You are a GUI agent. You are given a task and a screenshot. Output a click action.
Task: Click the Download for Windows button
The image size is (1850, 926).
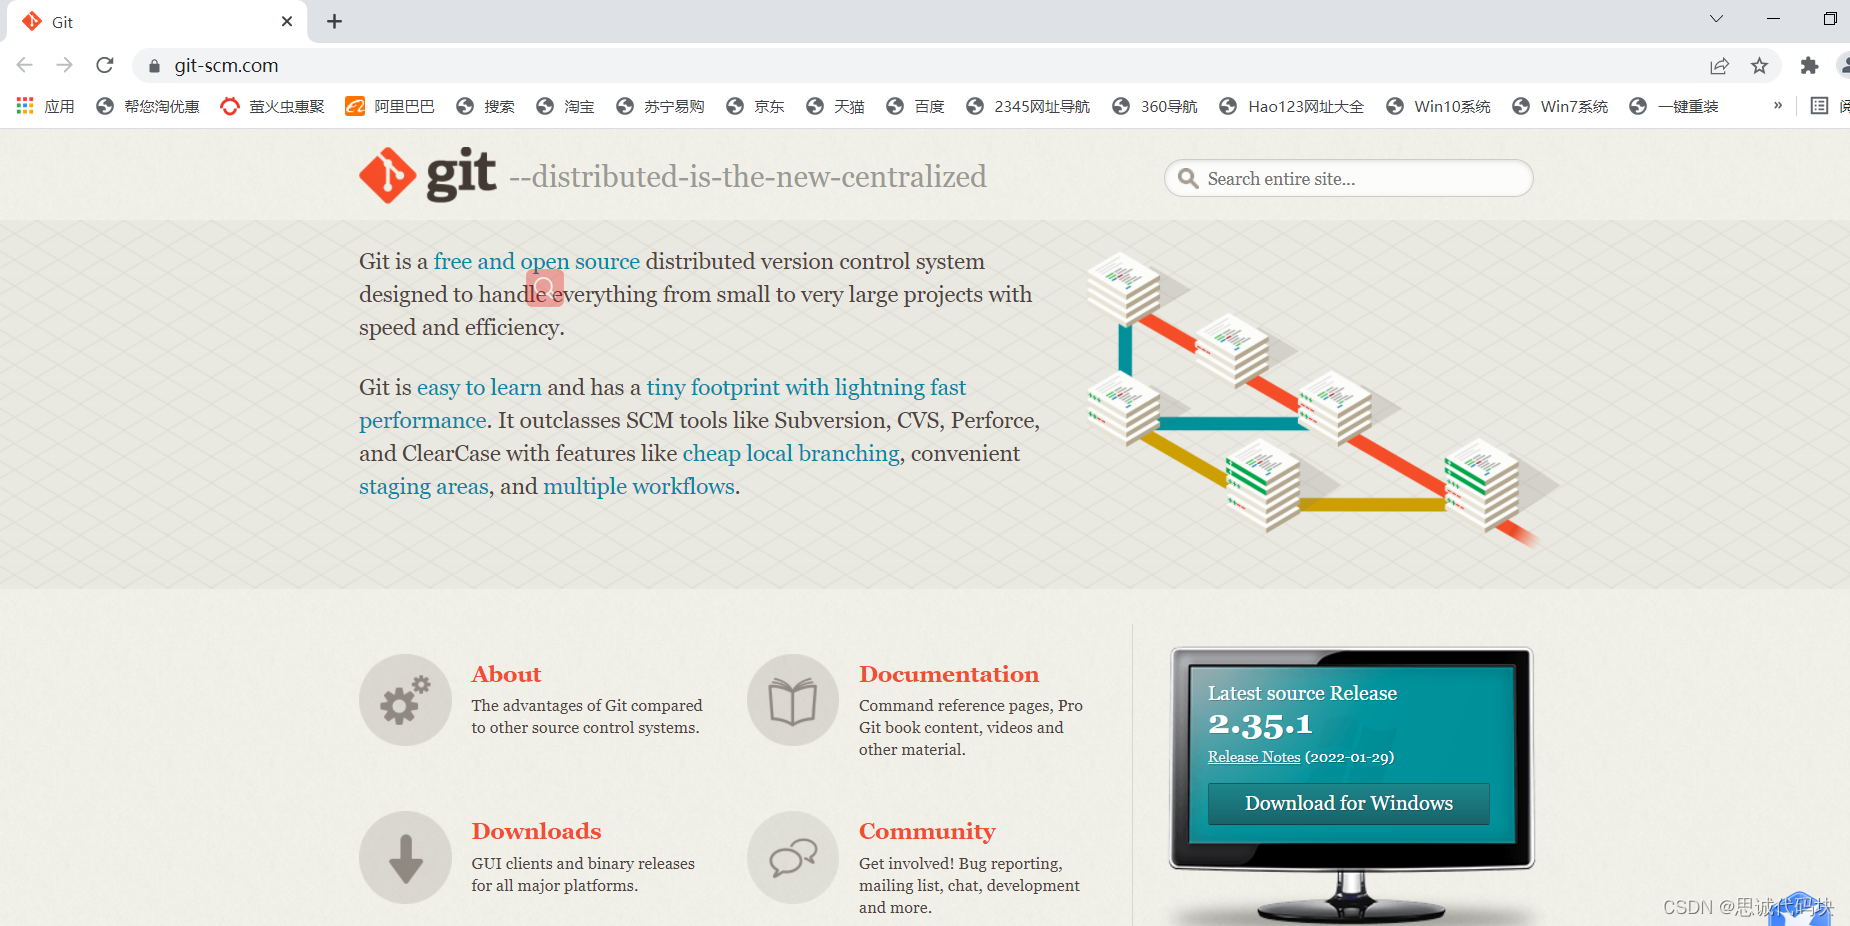1349,803
